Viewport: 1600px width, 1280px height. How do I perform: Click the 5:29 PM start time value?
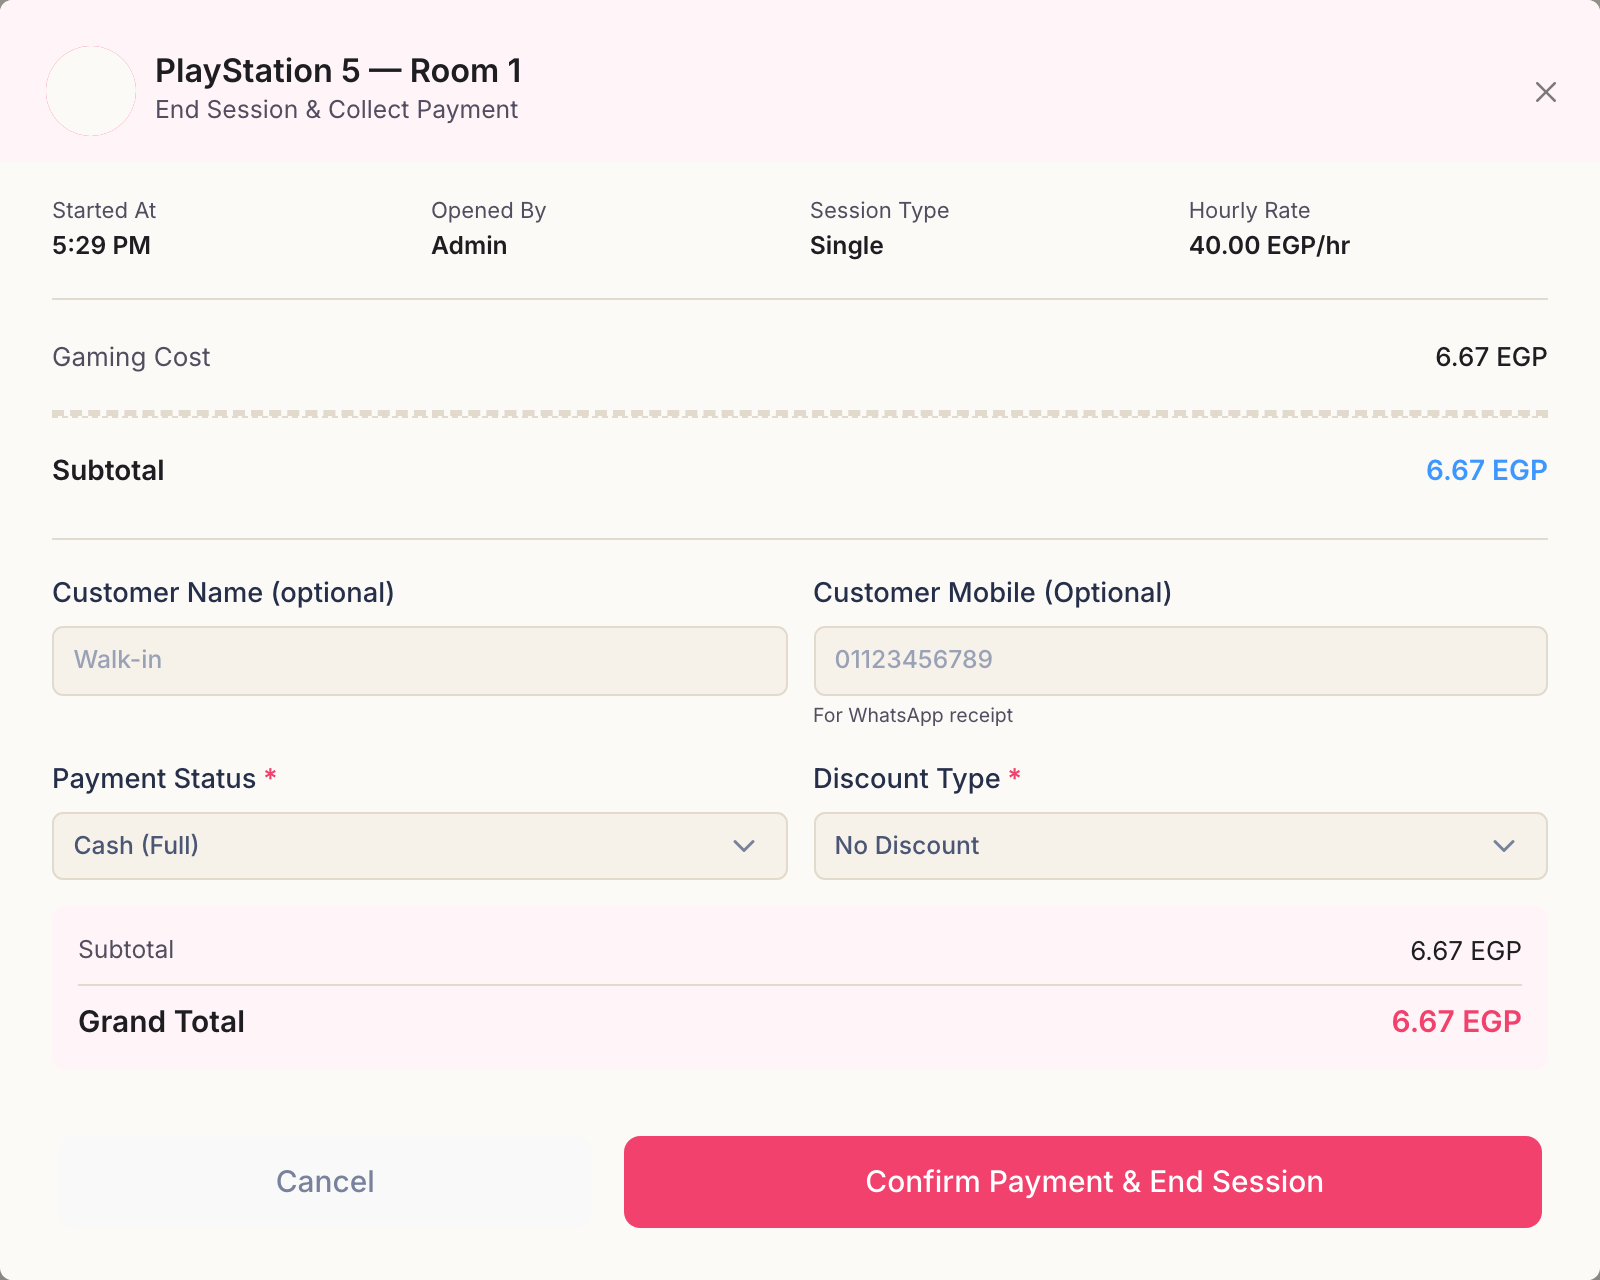coord(101,246)
